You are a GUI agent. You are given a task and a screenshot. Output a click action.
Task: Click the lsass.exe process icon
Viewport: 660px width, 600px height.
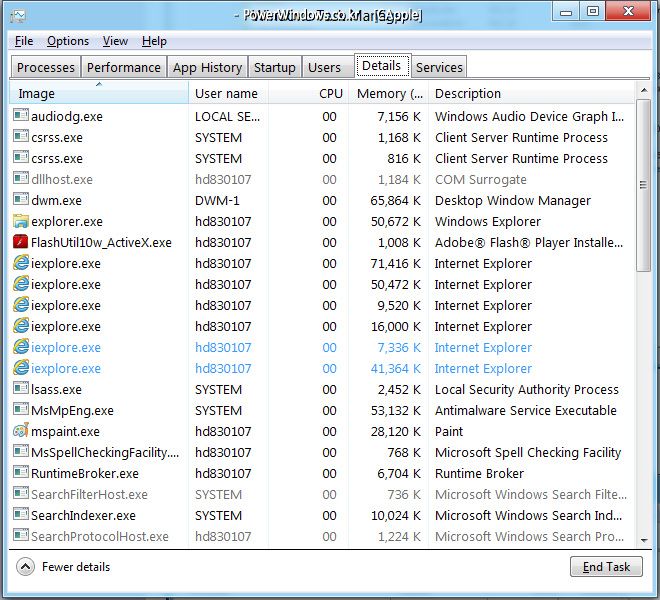pyautogui.click(x=21, y=388)
